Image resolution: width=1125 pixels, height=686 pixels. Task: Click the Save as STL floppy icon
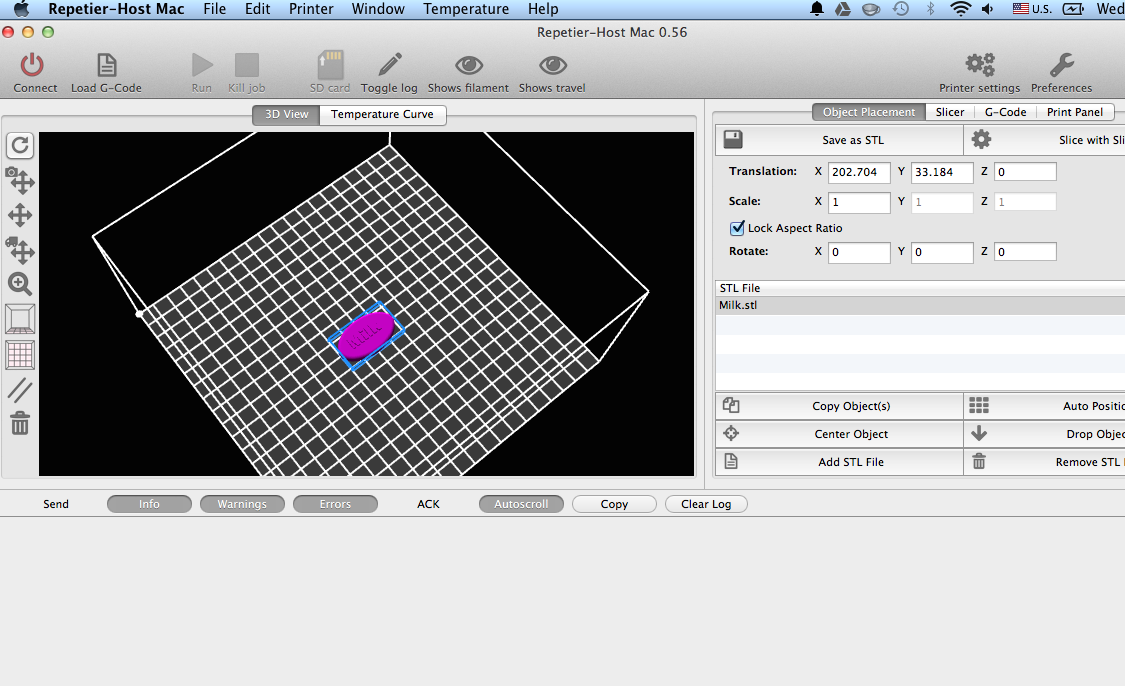point(733,139)
